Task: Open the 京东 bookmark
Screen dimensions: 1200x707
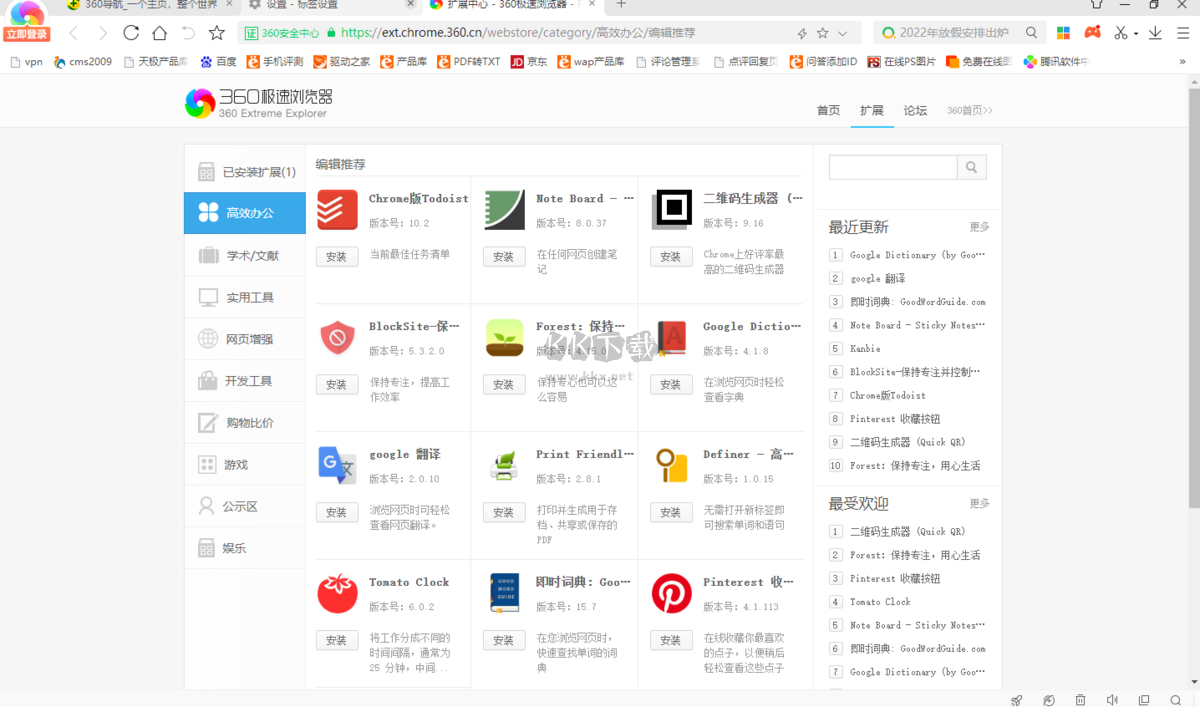Action: point(529,62)
